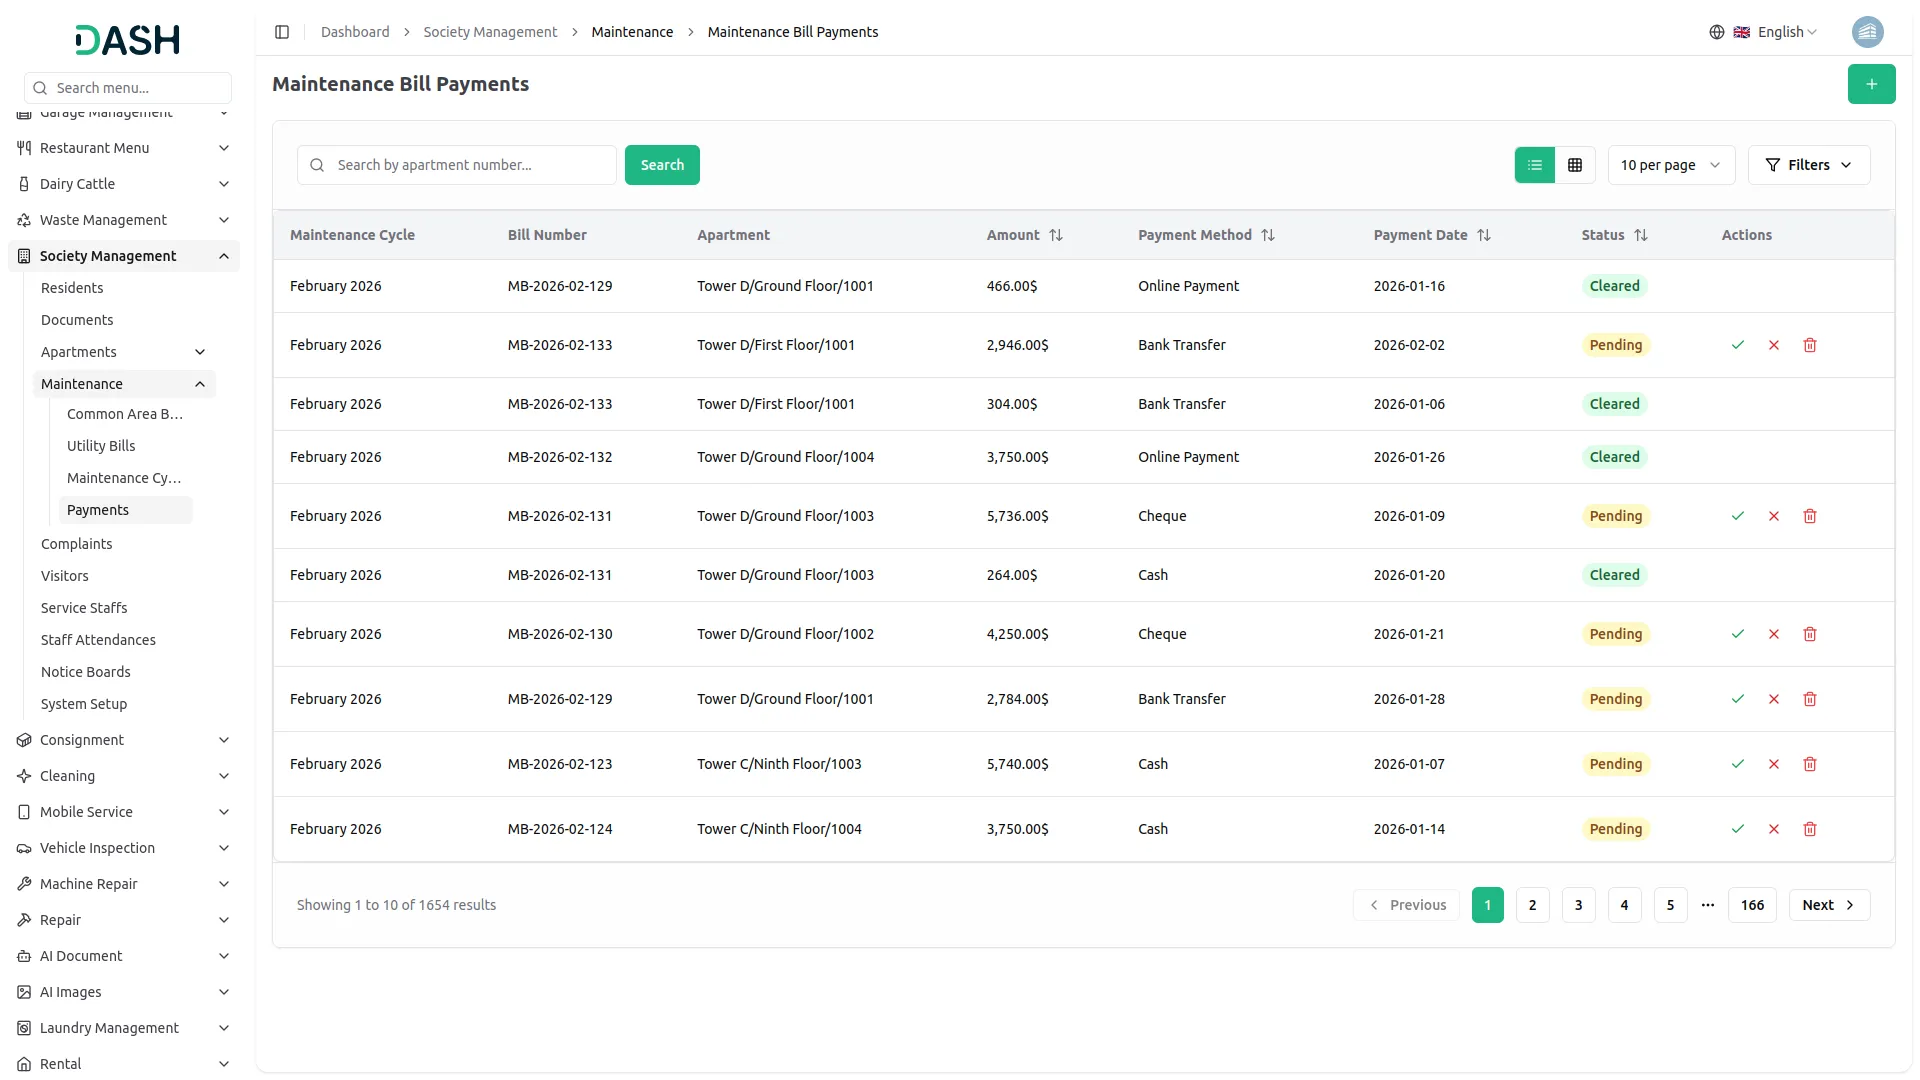The image size is (1920, 1080).
Task: Open the user profile avatar
Action: 1867,32
